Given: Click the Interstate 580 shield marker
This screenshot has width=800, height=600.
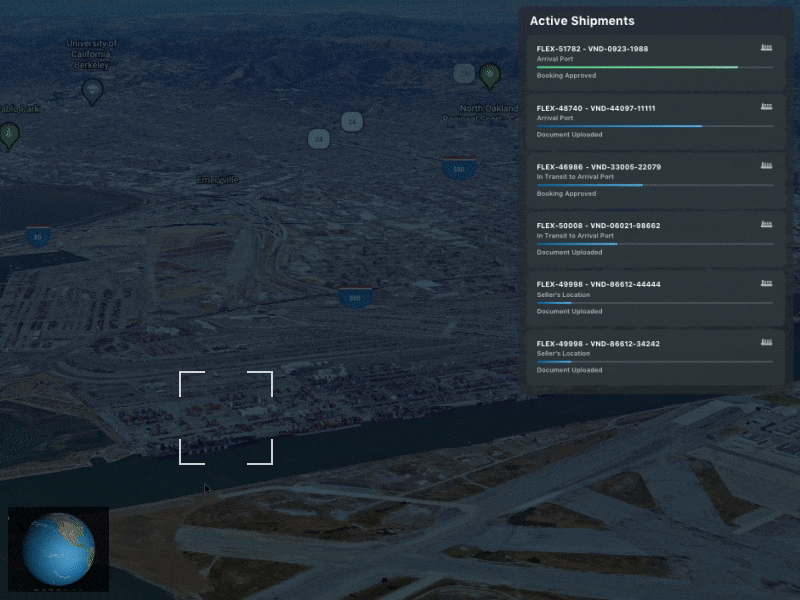Looking at the screenshot, I should 459,168.
